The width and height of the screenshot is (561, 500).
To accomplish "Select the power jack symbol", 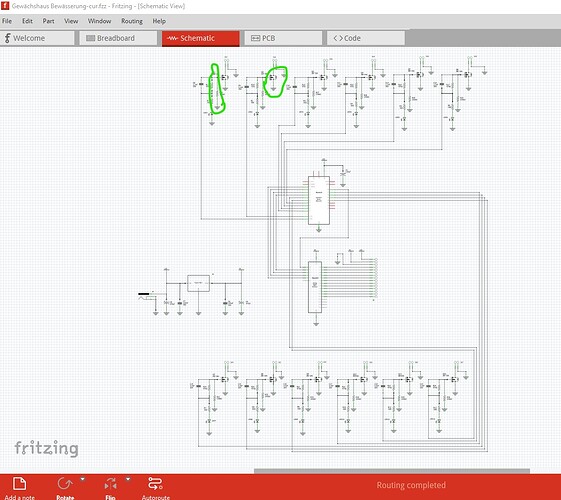I will pyautogui.click(x=144, y=295).
